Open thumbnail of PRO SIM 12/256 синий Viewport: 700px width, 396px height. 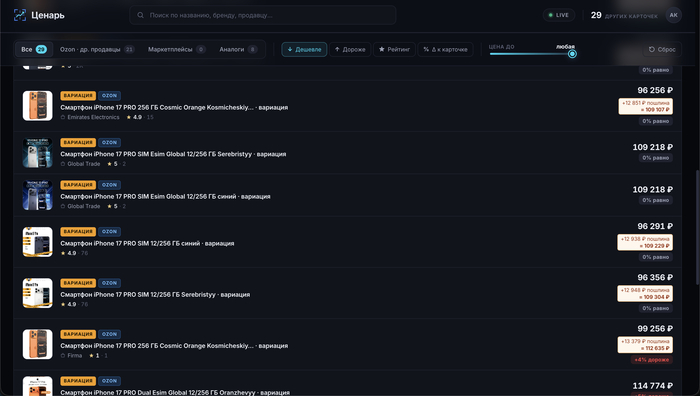coord(38,242)
